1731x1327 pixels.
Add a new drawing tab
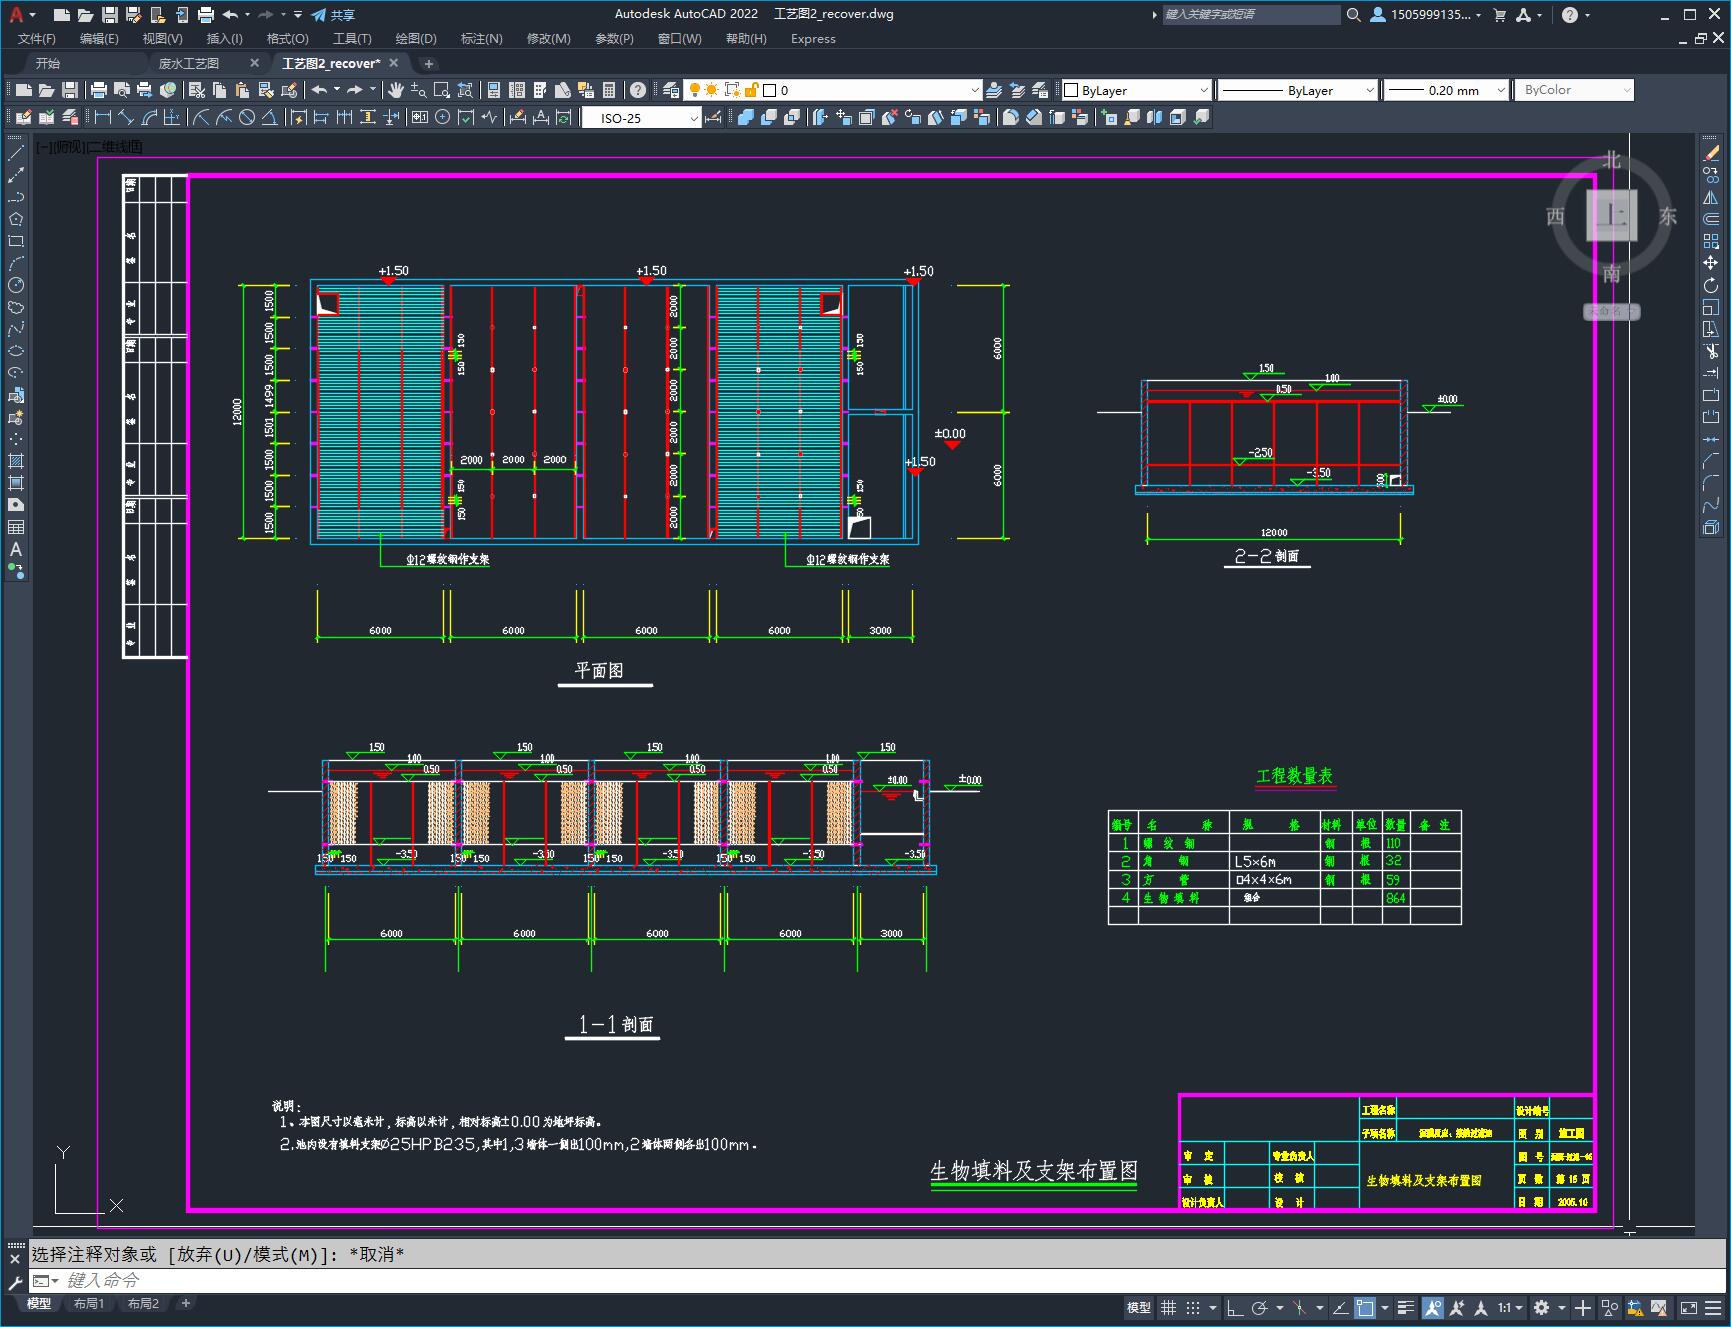pyautogui.click(x=429, y=63)
